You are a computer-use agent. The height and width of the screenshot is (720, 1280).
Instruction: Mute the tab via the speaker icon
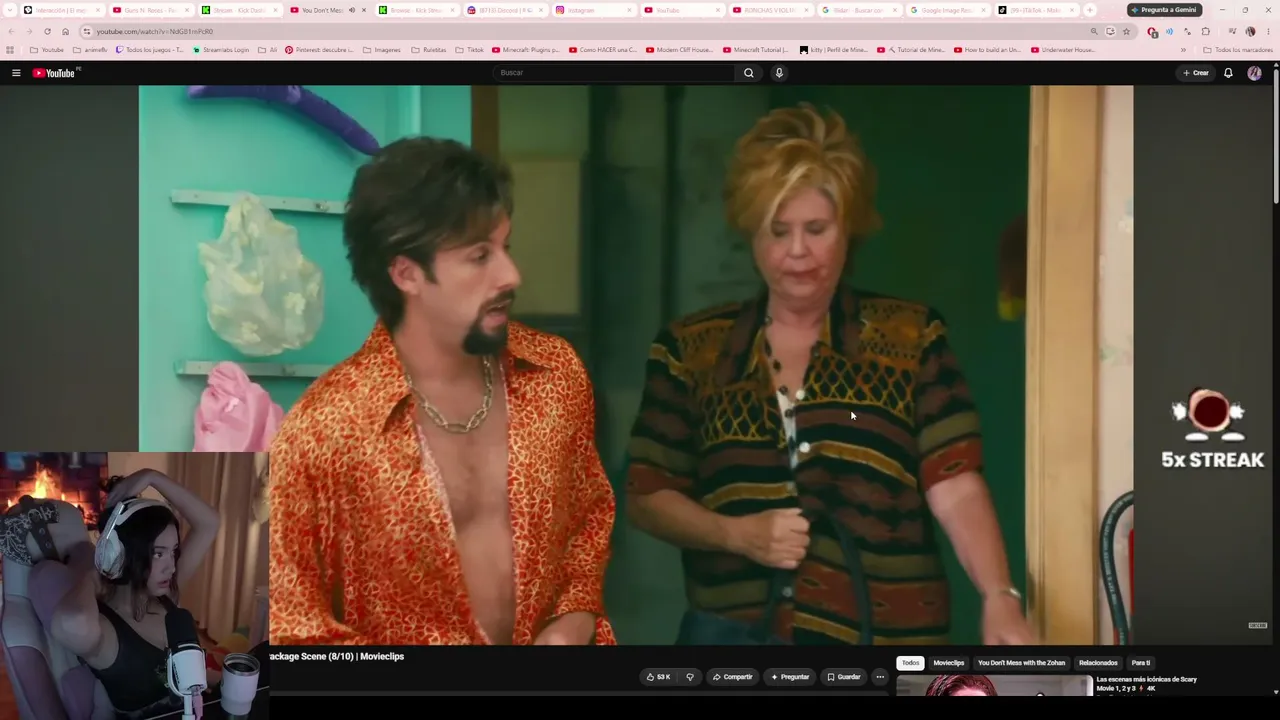tap(351, 10)
